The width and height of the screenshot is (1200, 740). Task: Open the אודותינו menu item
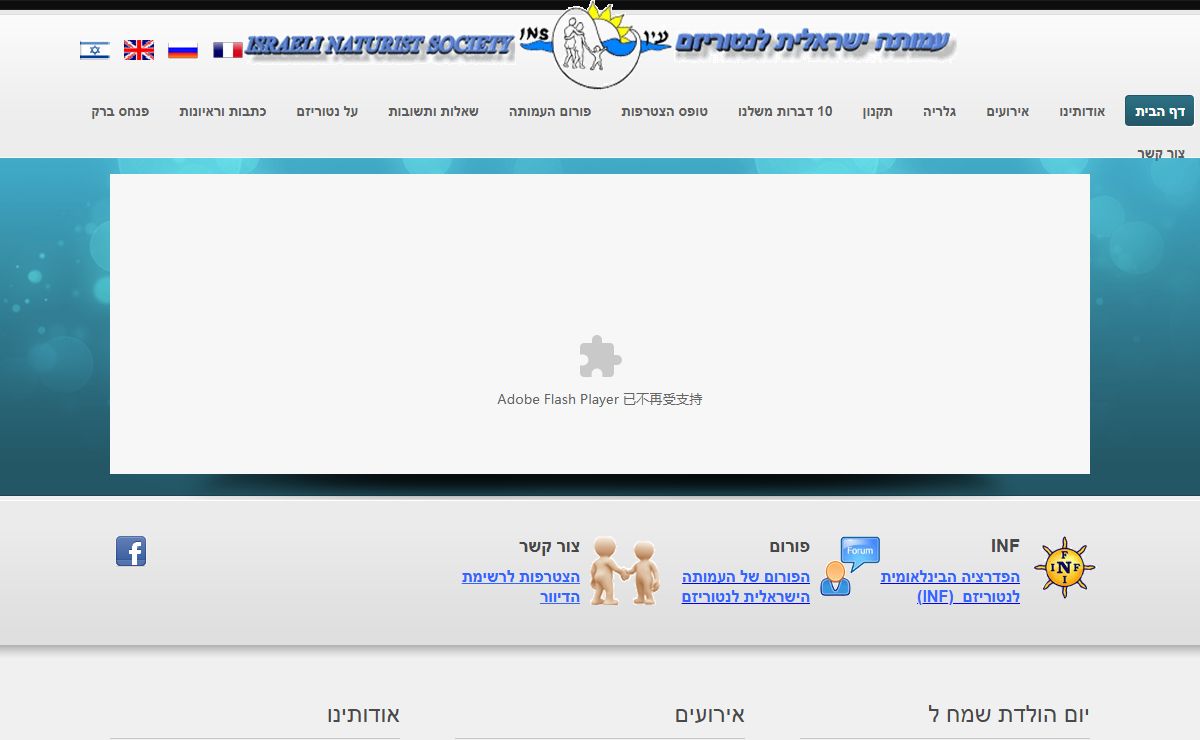(1082, 111)
